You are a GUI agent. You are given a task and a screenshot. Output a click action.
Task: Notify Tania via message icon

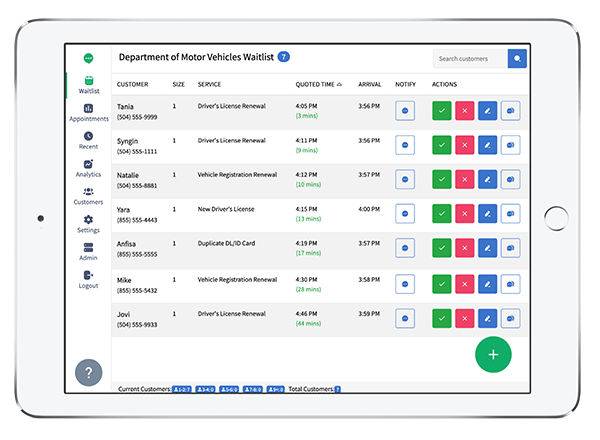click(x=405, y=111)
